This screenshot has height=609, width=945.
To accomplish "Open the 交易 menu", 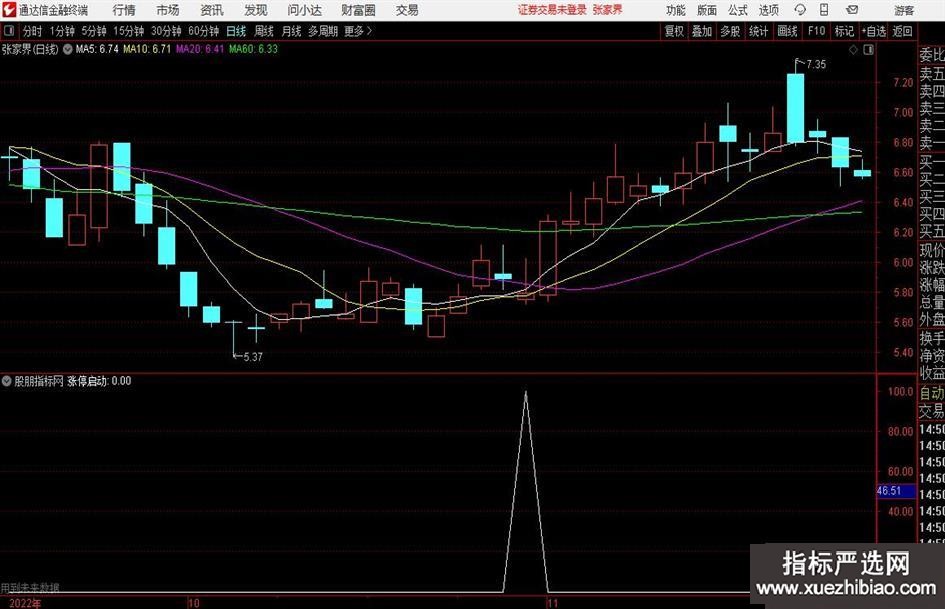I will (x=407, y=10).
